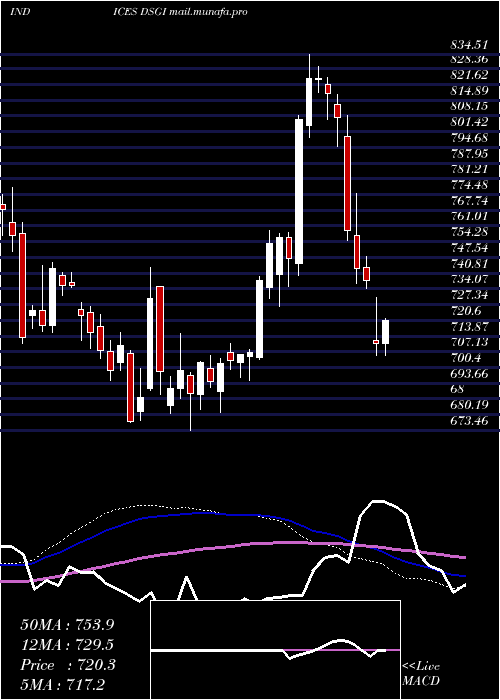The width and height of the screenshot is (500, 700).
Task: Click the 5MA : 717.2 readout
Action: click(x=62, y=685)
